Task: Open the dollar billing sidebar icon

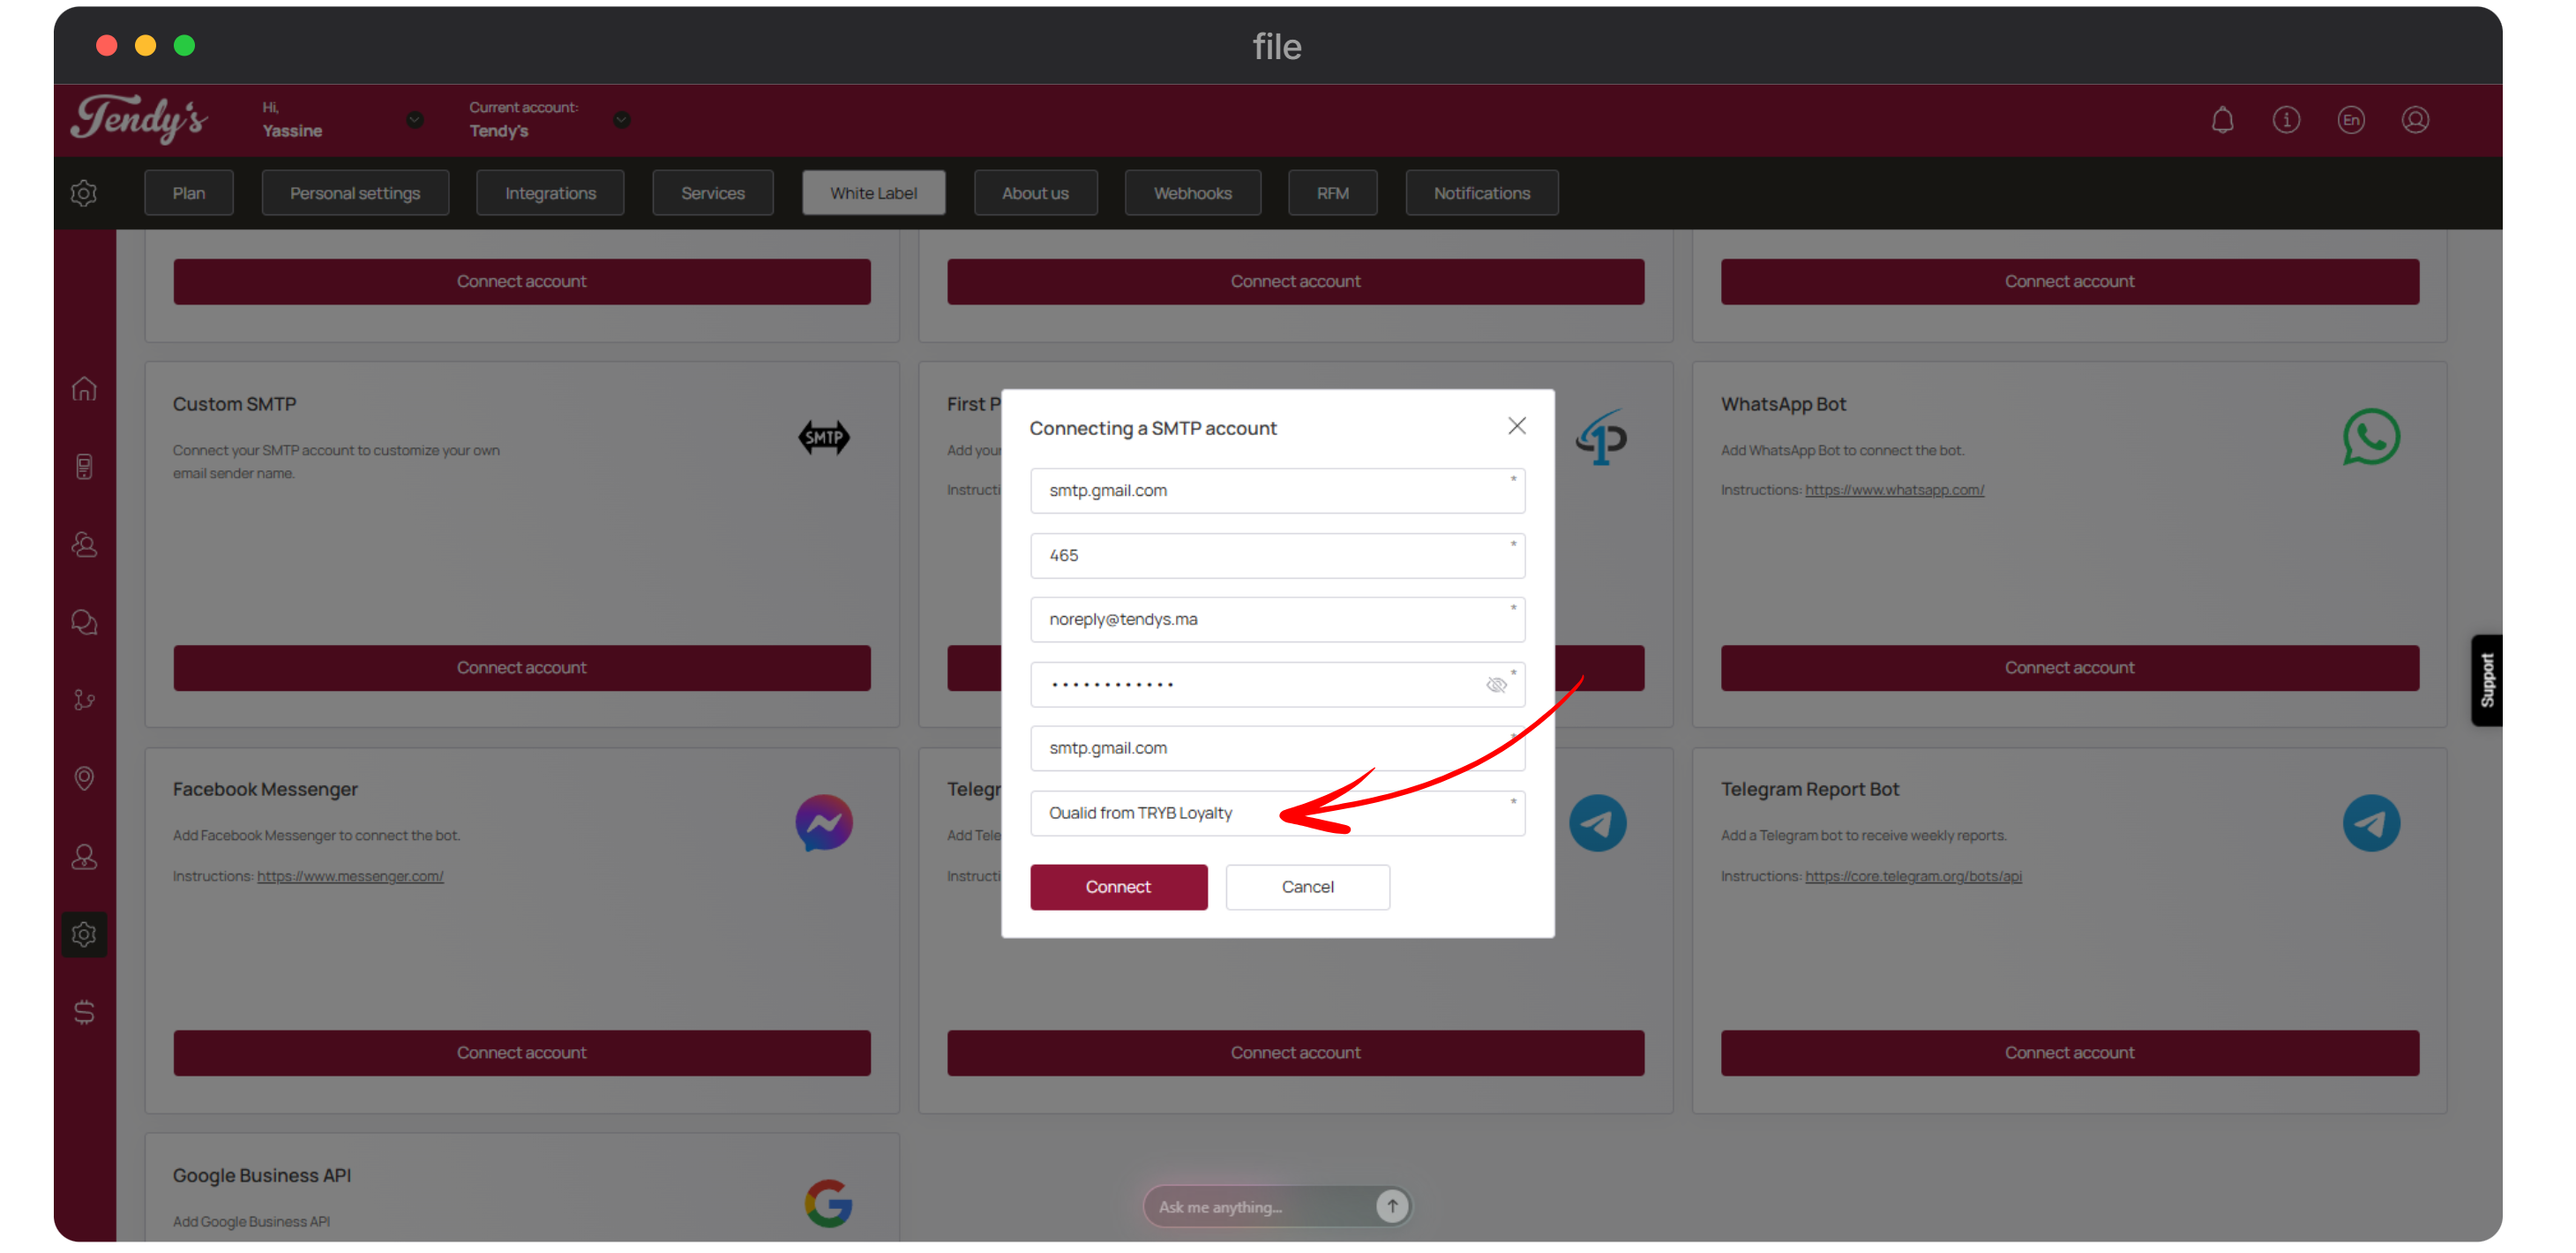Action: pyautogui.click(x=84, y=1012)
